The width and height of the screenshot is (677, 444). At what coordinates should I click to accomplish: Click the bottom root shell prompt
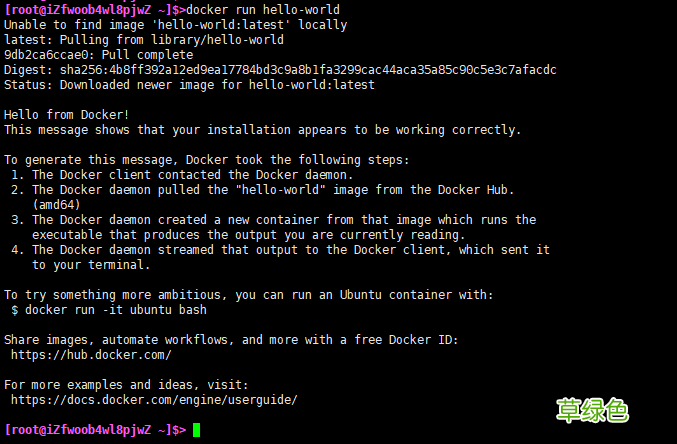pos(95,430)
